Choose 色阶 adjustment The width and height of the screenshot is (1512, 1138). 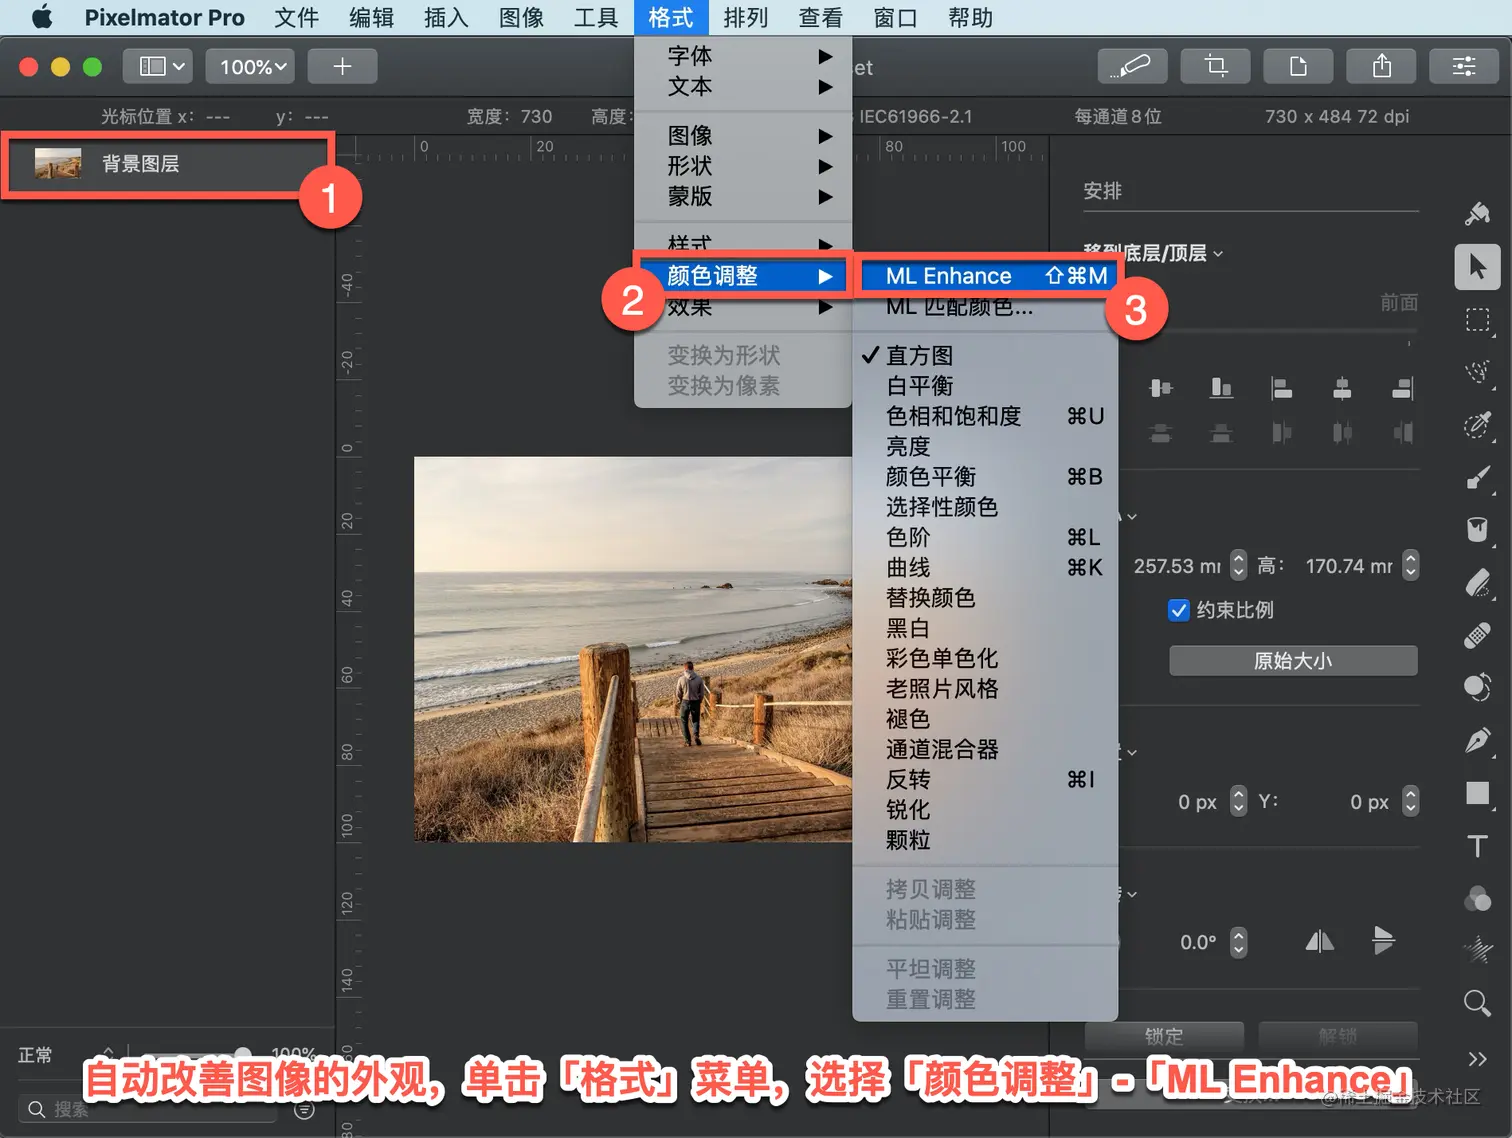pyautogui.click(x=984, y=537)
